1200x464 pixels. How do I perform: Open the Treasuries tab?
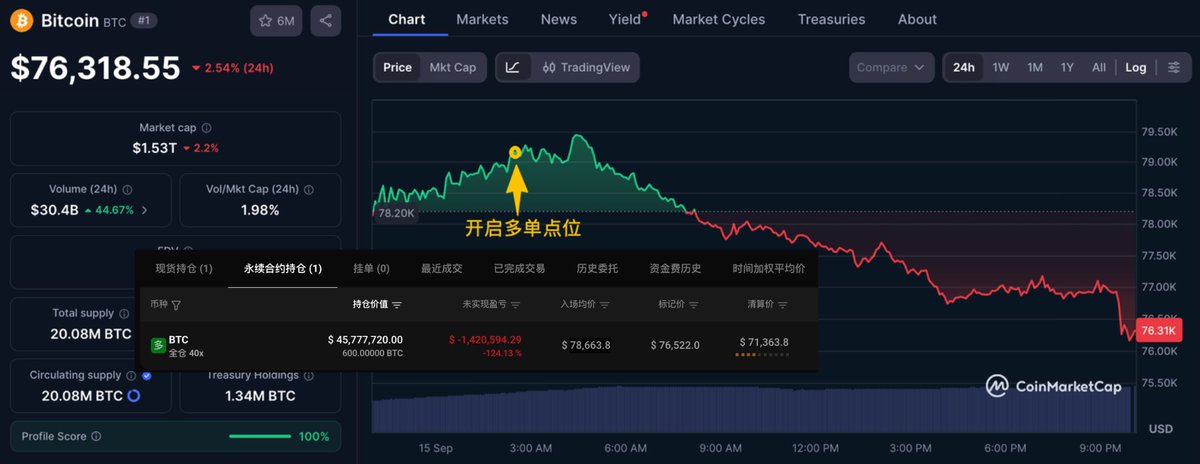pos(831,19)
